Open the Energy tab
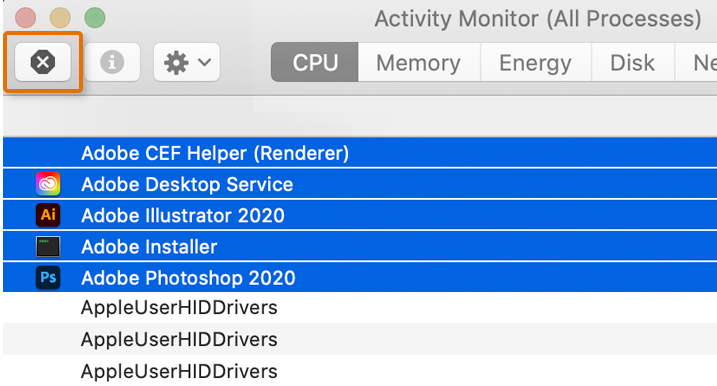The image size is (717, 386). pyautogui.click(x=535, y=62)
